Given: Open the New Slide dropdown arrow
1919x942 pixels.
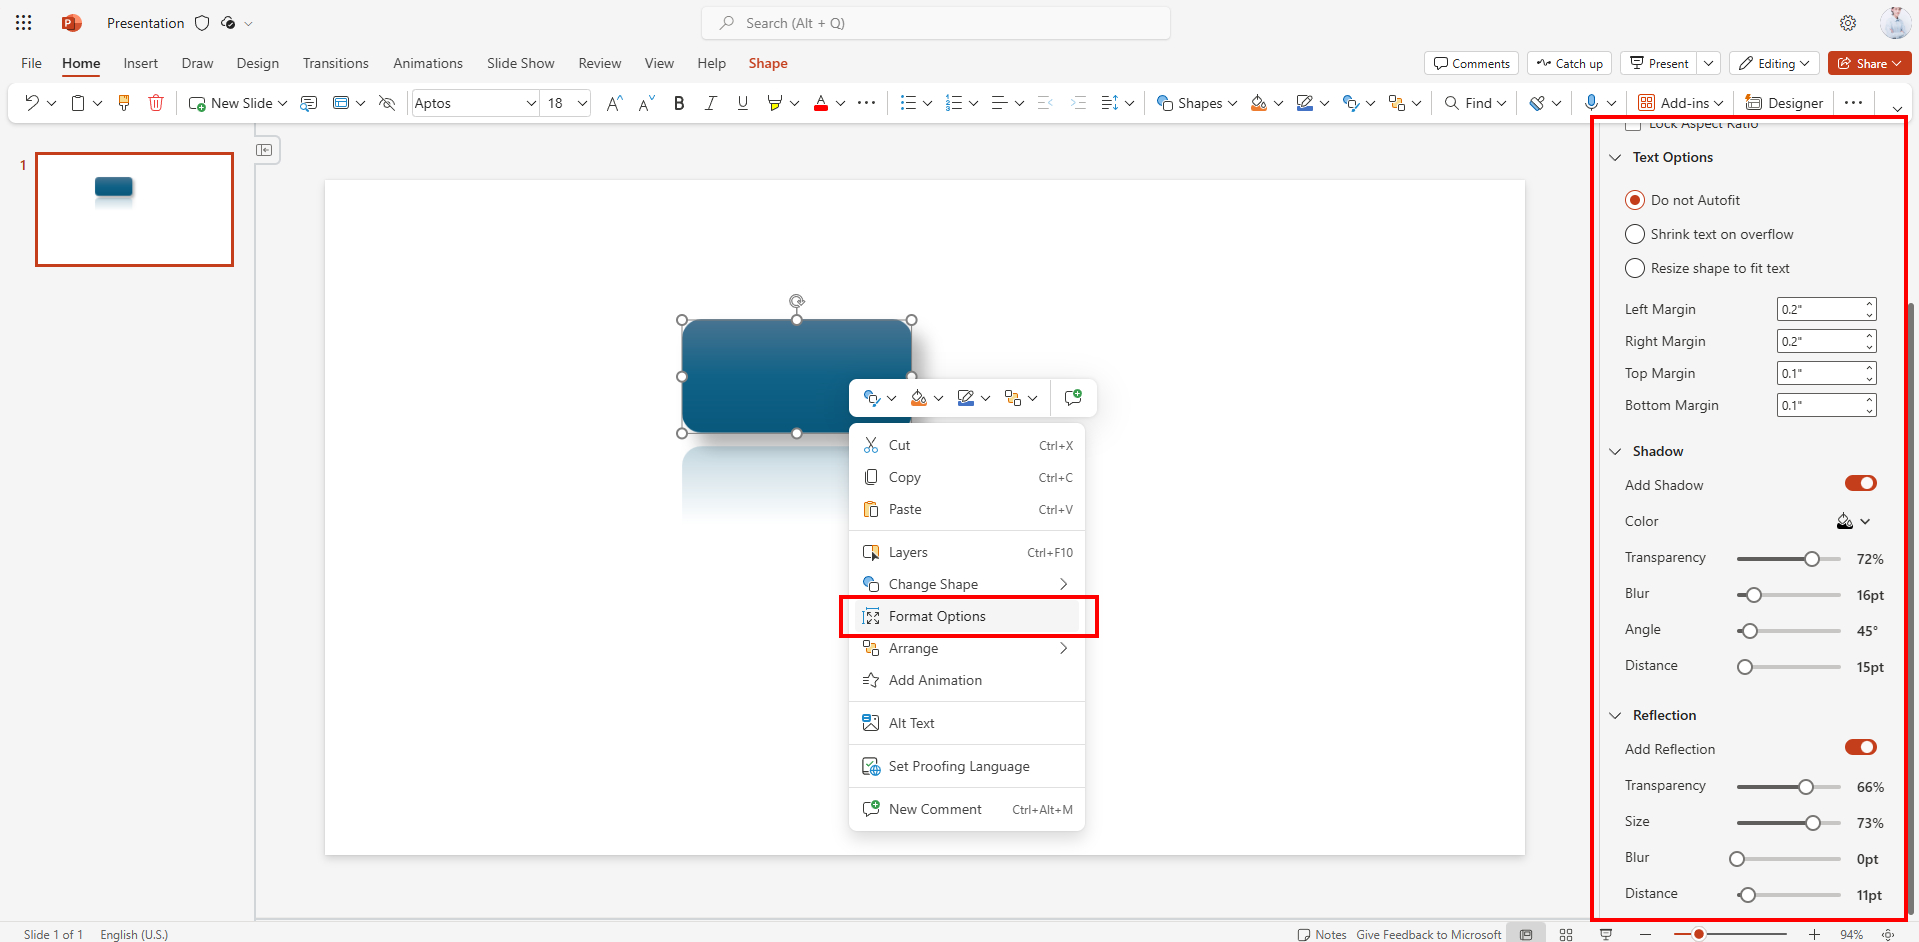Looking at the screenshot, I should click(283, 103).
